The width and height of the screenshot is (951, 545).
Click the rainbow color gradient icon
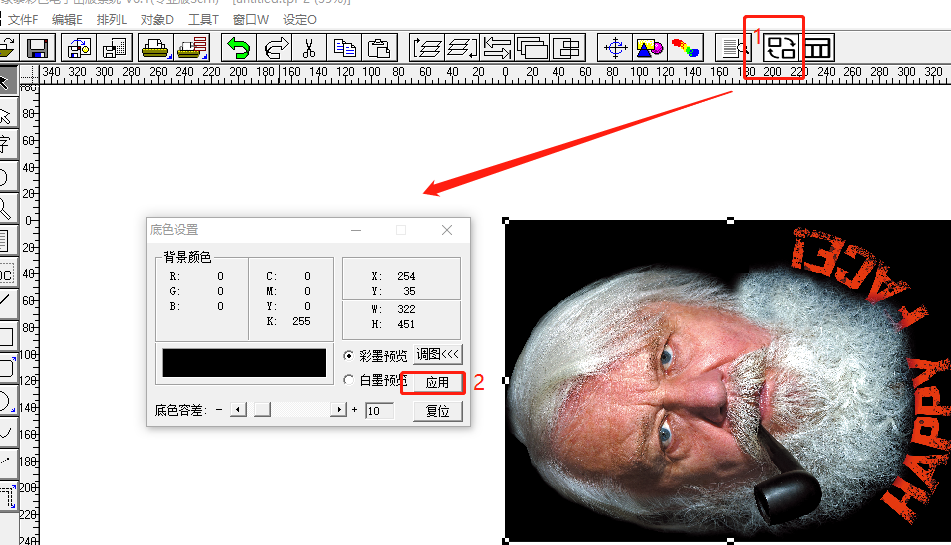point(685,48)
